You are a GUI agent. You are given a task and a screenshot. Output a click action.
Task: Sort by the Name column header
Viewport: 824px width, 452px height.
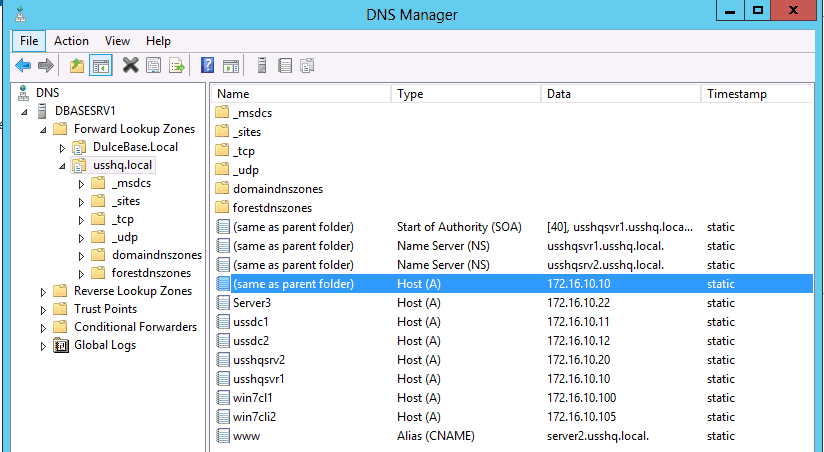pyautogui.click(x=302, y=94)
